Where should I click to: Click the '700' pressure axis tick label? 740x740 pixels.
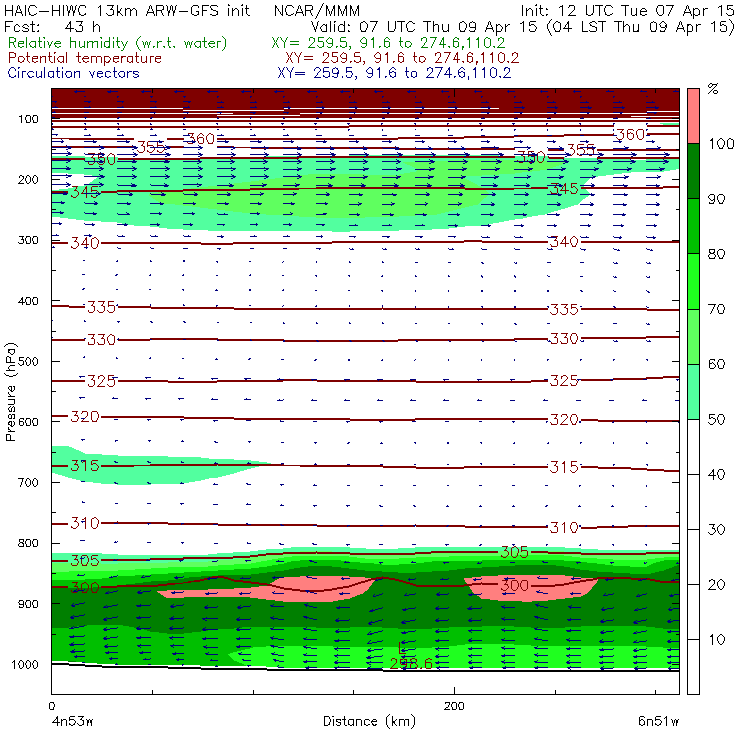point(28,482)
